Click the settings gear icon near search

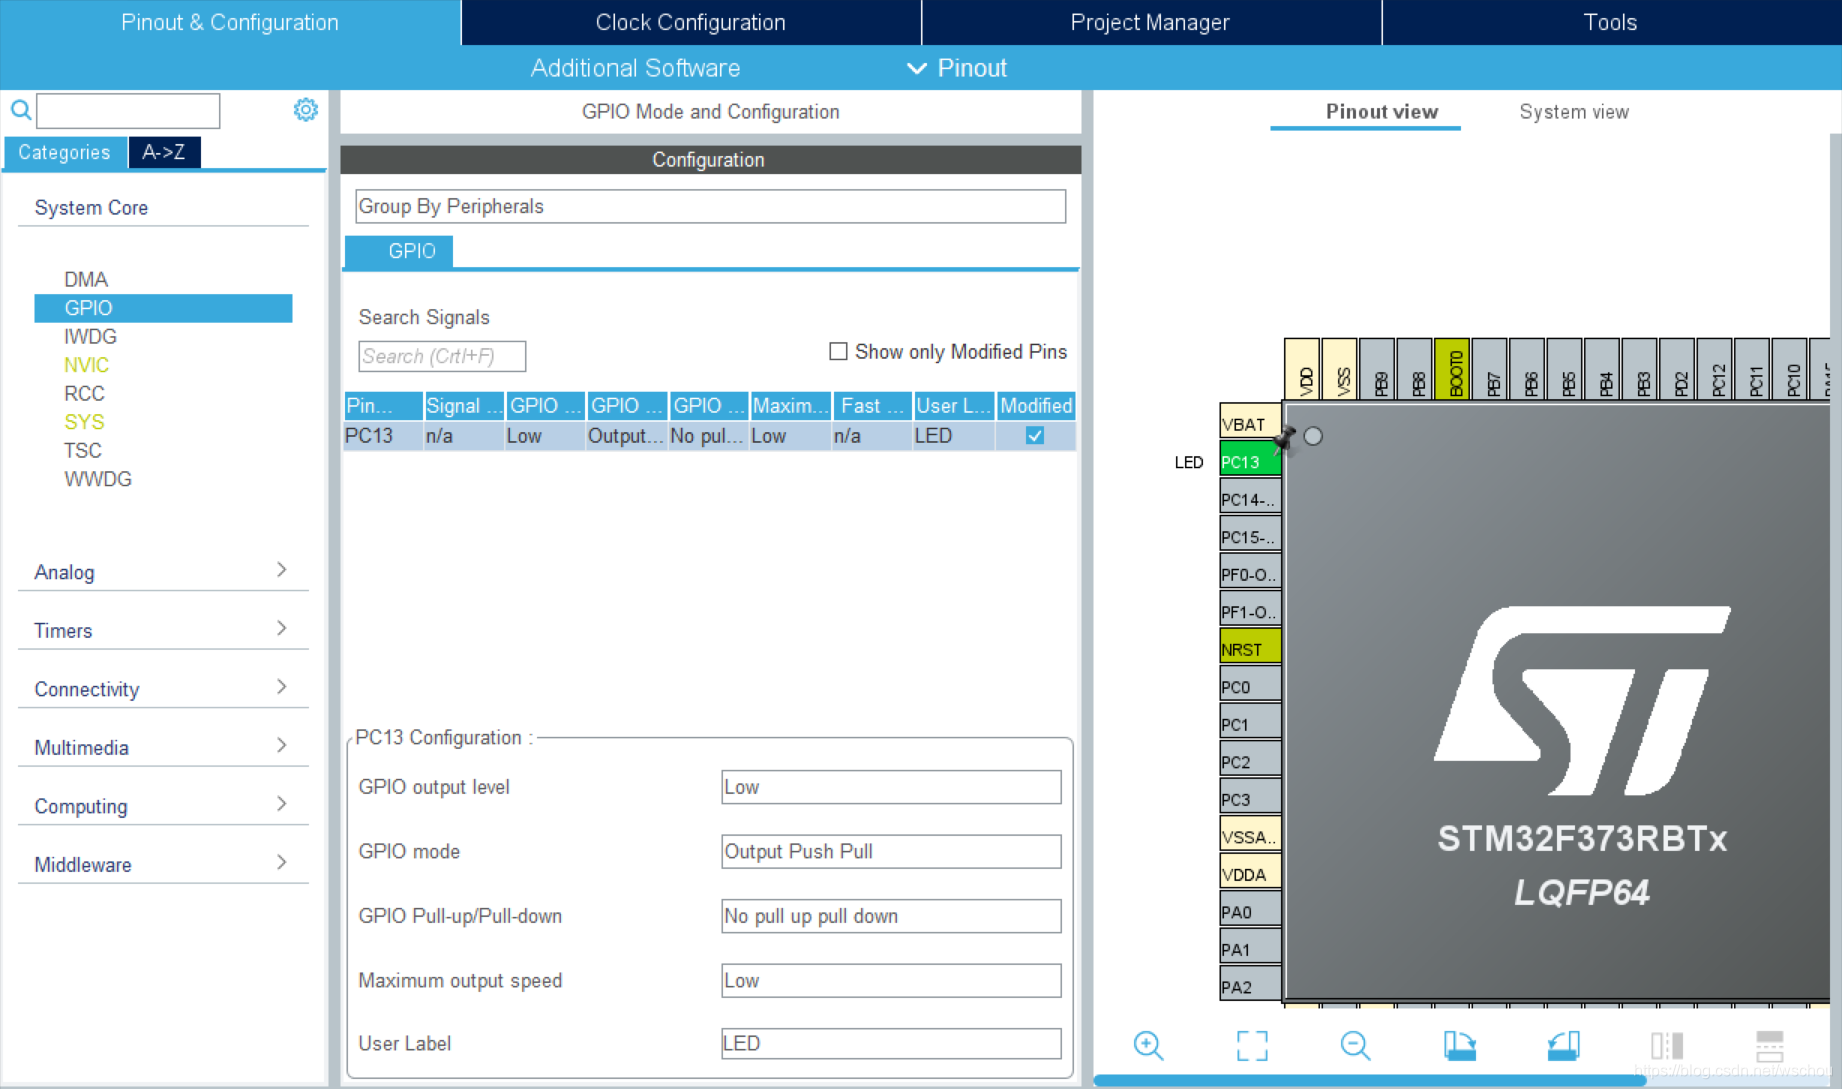click(x=305, y=109)
